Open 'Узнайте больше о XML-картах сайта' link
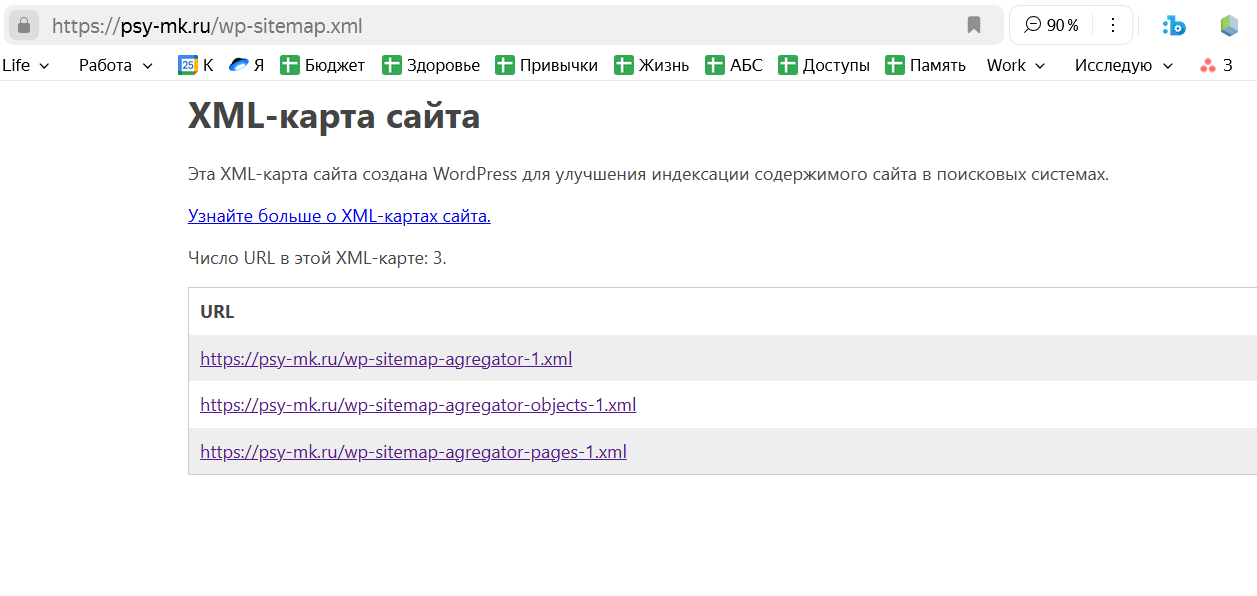The width and height of the screenshot is (1257, 596). point(339,216)
